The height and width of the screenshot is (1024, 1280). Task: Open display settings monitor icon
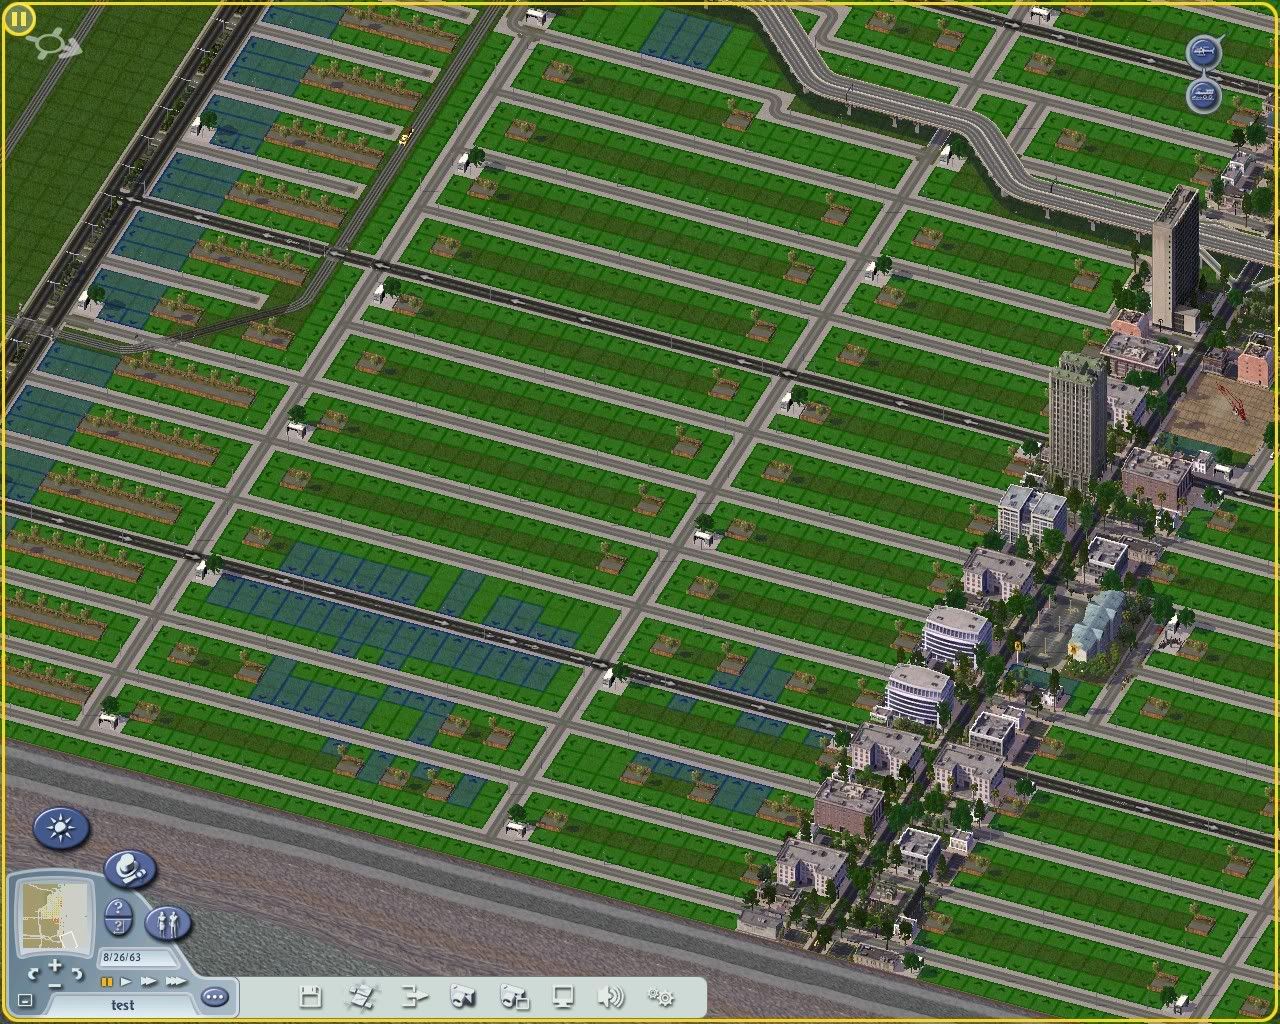click(563, 996)
